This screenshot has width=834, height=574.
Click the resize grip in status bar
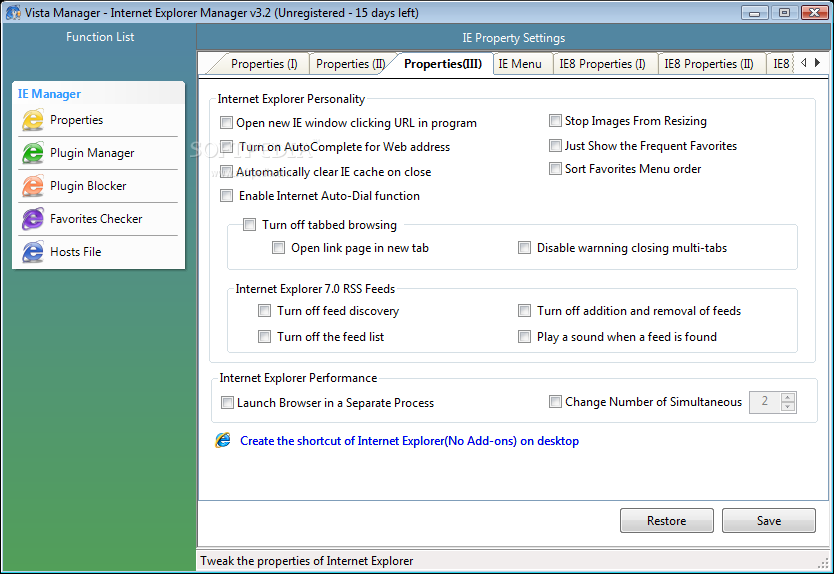[824, 563]
